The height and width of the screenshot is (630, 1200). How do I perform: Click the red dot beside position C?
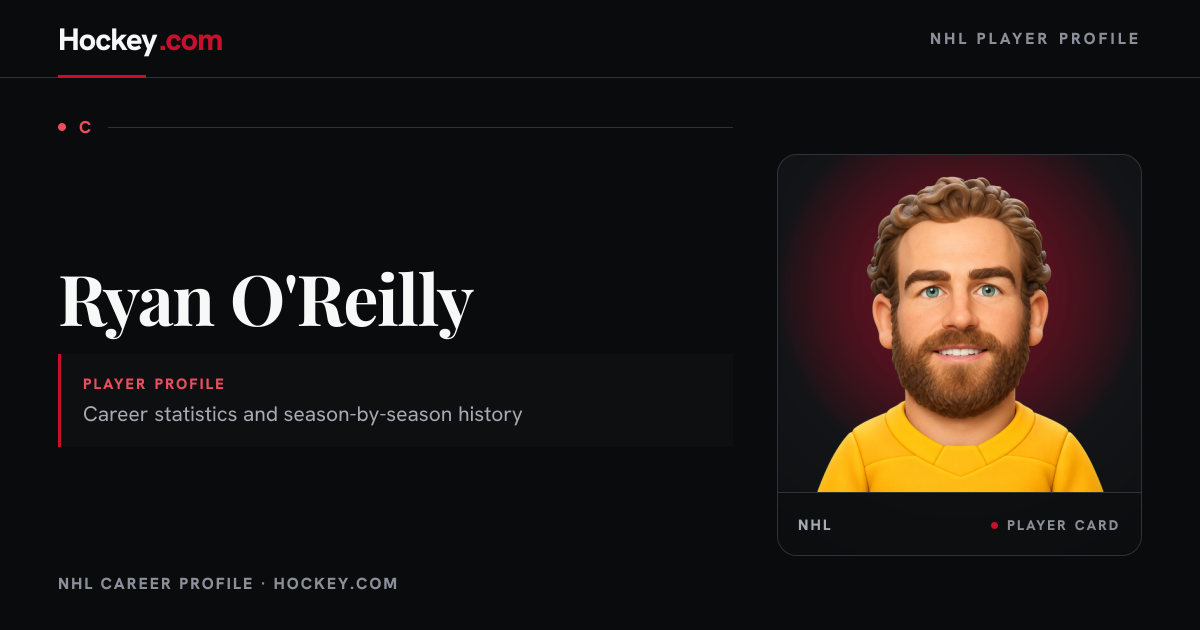(62, 127)
